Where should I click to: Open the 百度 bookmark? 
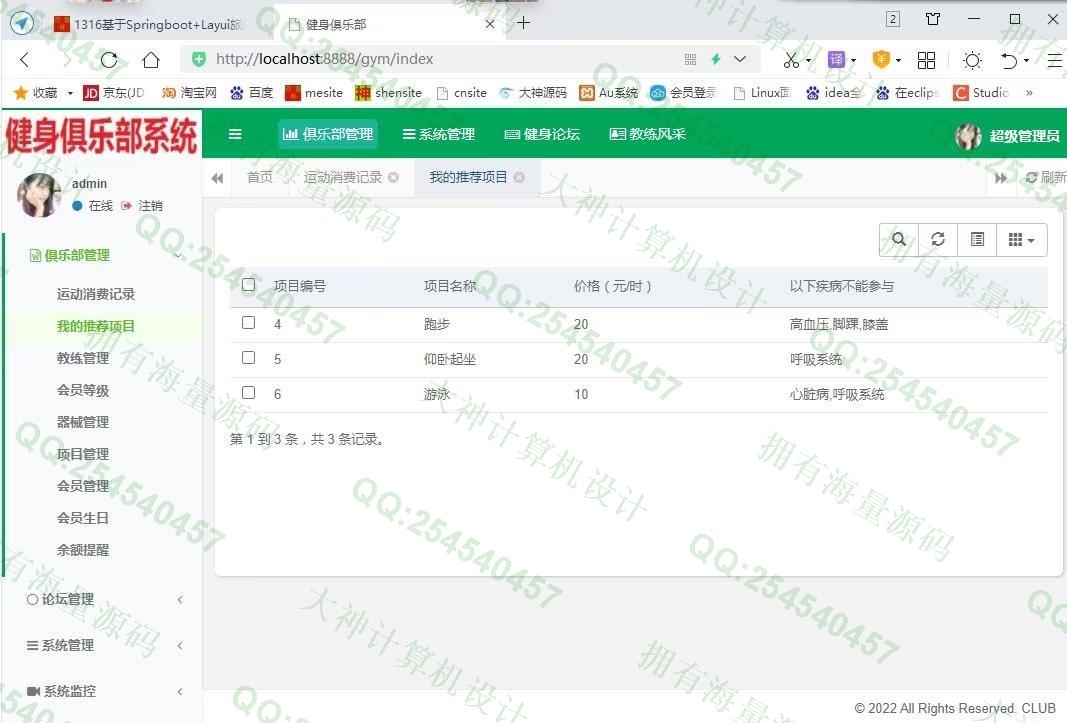coord(252,93)
